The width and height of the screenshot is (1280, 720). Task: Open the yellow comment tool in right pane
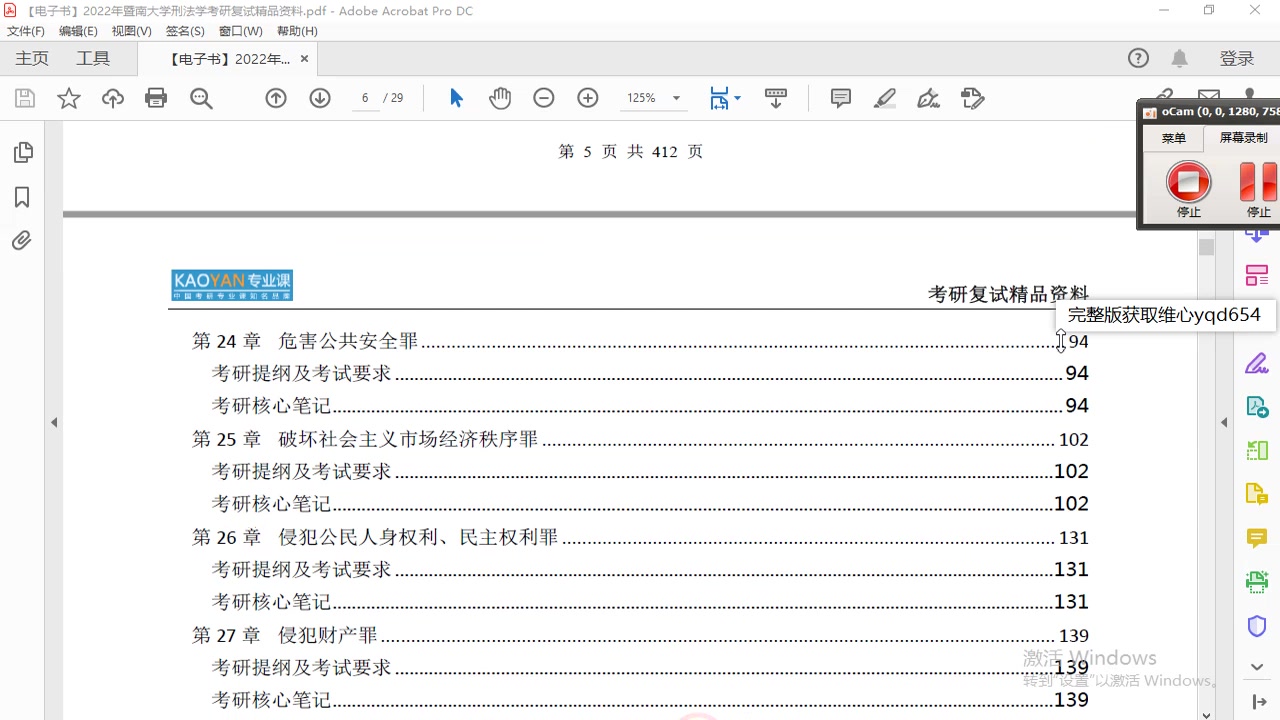(x=1257, y=538)
